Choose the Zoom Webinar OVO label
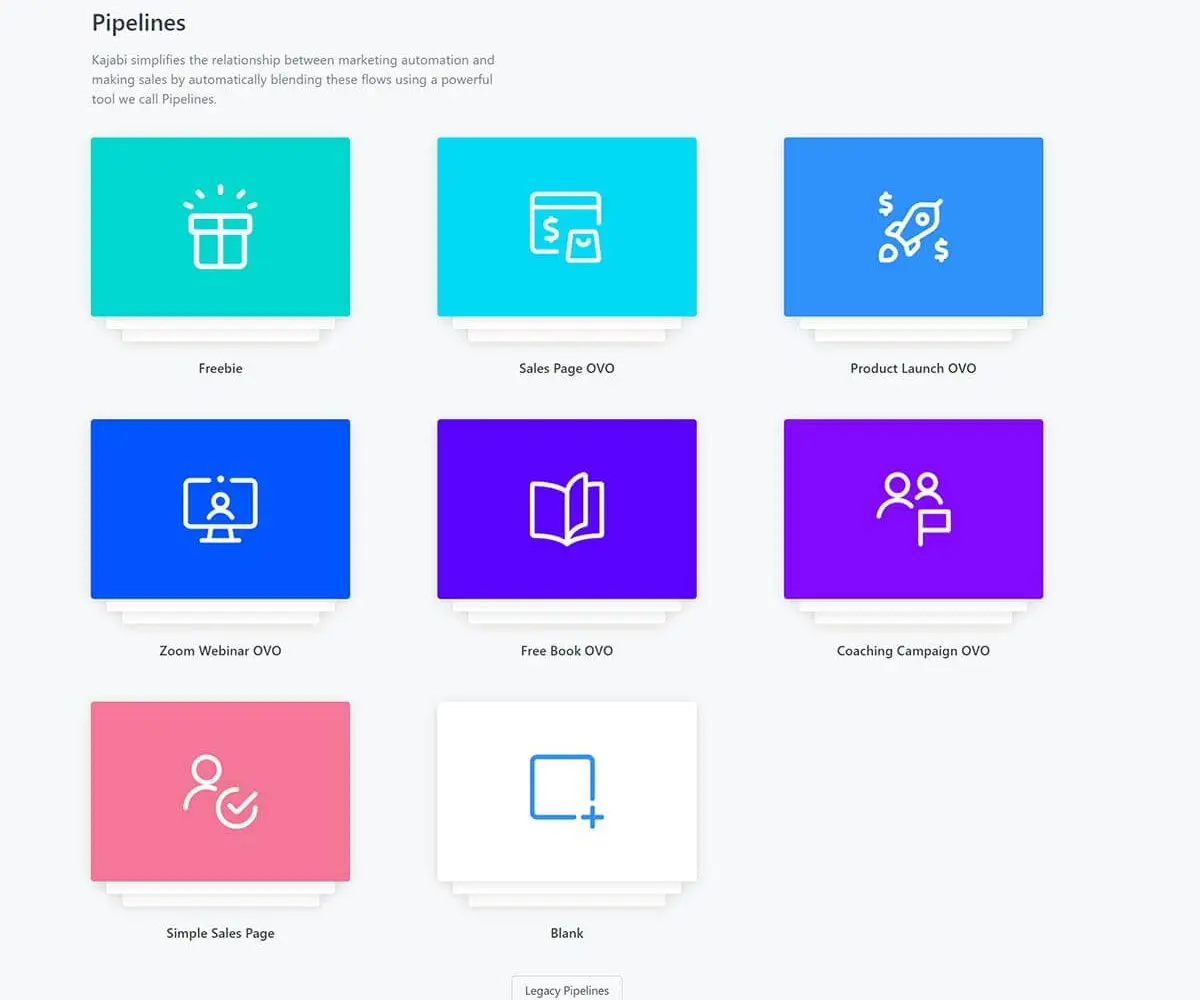The height and width of the screenshot is (1000, 1200). pos(220,651)
